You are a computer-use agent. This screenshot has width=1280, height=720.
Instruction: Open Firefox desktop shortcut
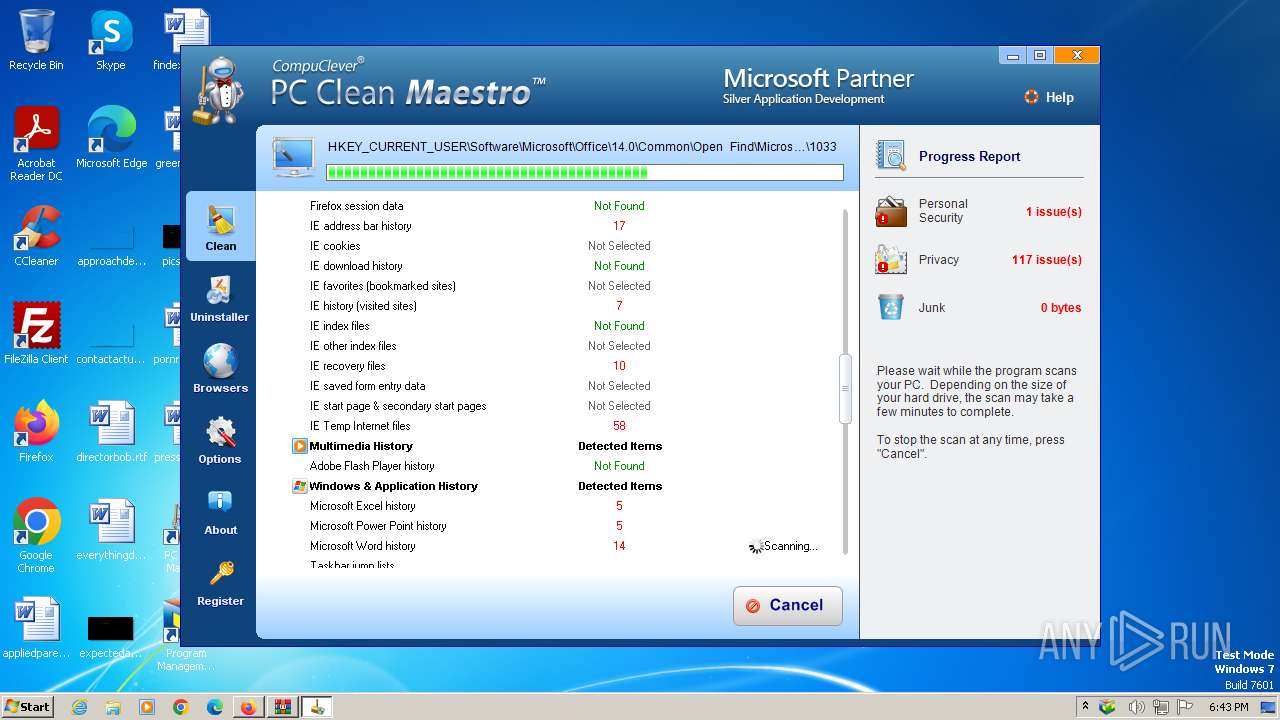(x=36, y=432)
